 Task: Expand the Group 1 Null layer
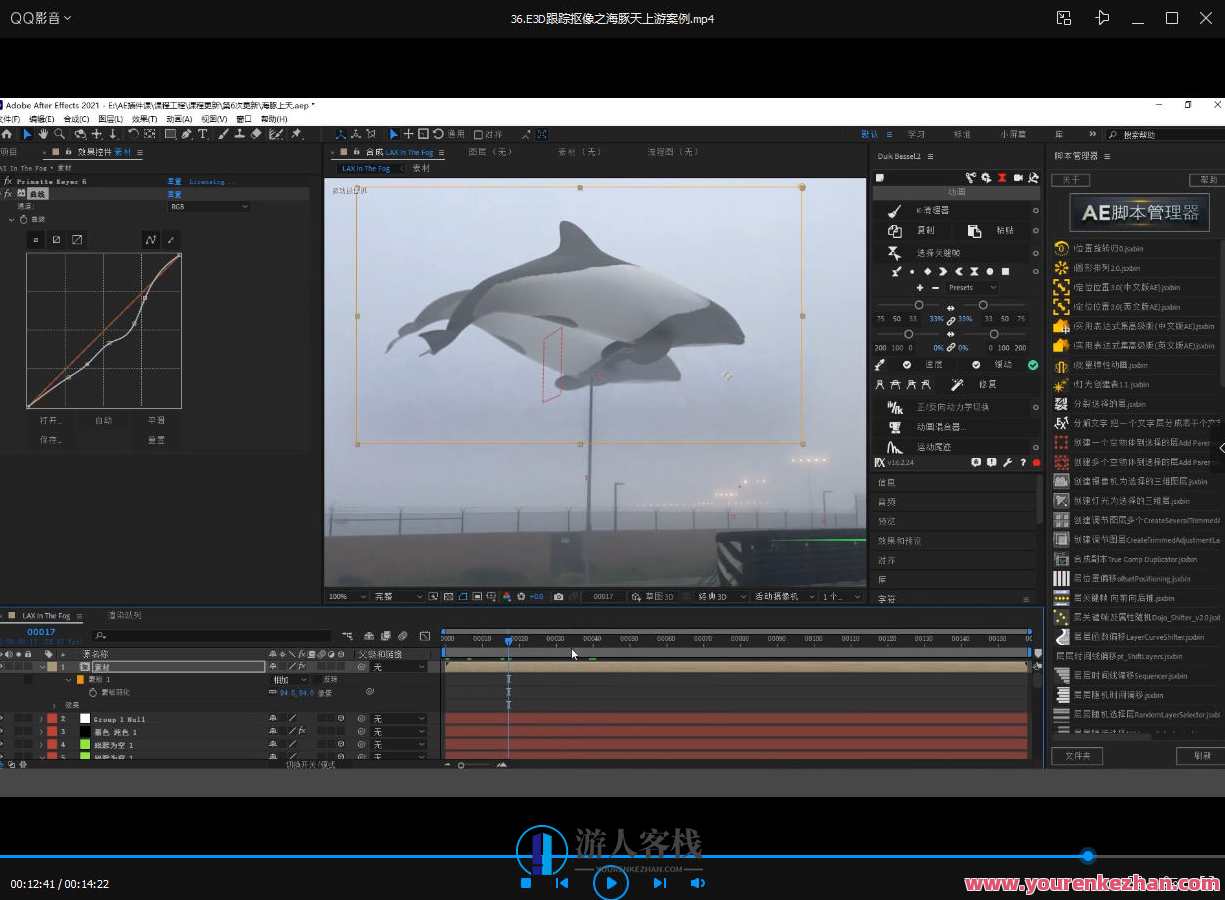[41, 719]
